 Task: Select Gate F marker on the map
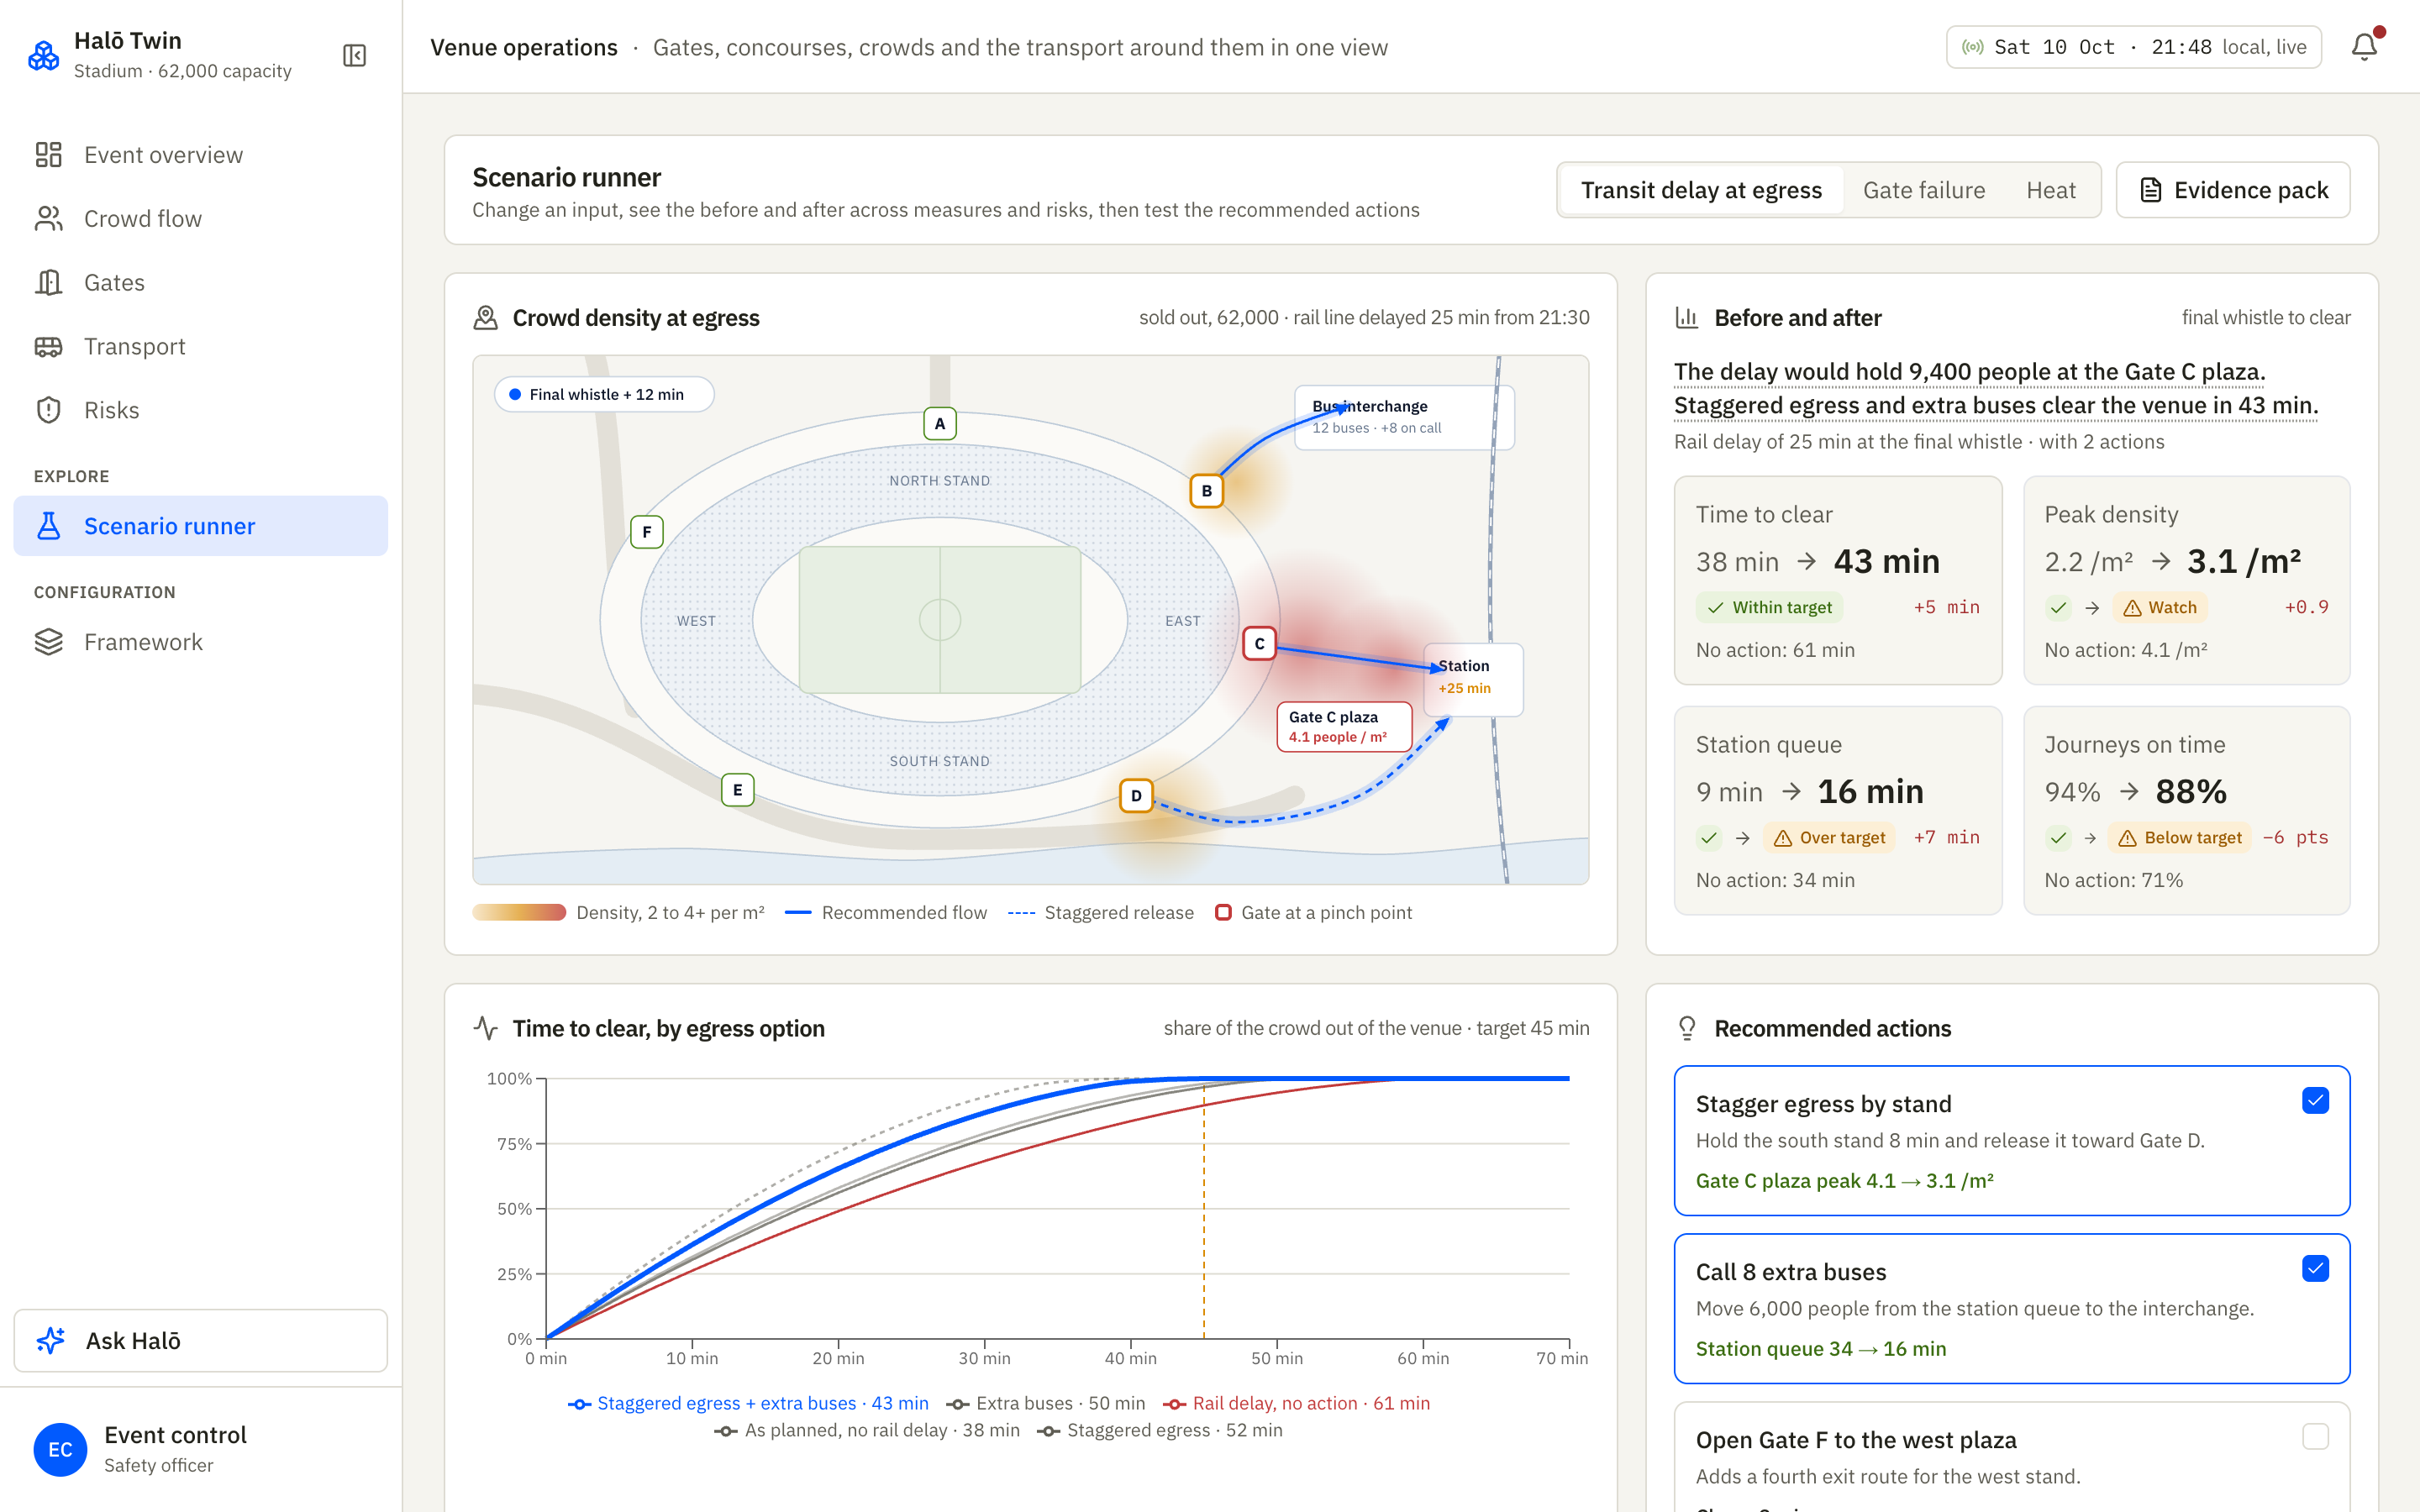tap(646, 532)
